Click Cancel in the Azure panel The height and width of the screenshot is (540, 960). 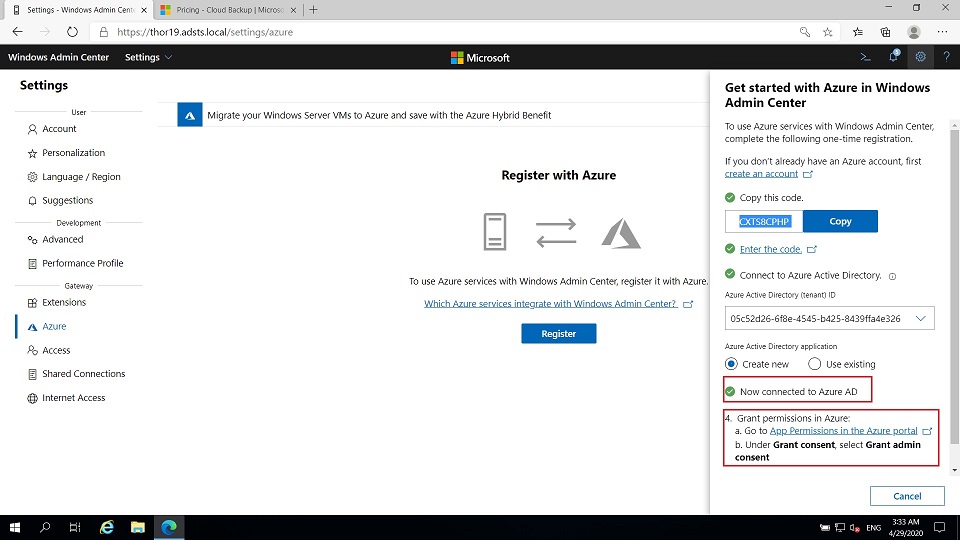[907, 496]
